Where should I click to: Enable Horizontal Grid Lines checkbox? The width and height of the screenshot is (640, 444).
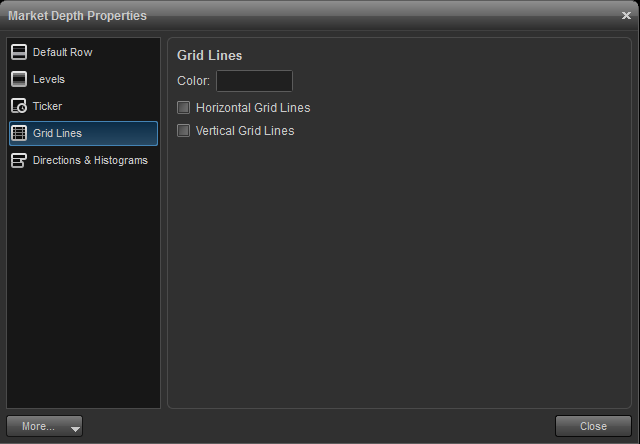click(183, 108)
